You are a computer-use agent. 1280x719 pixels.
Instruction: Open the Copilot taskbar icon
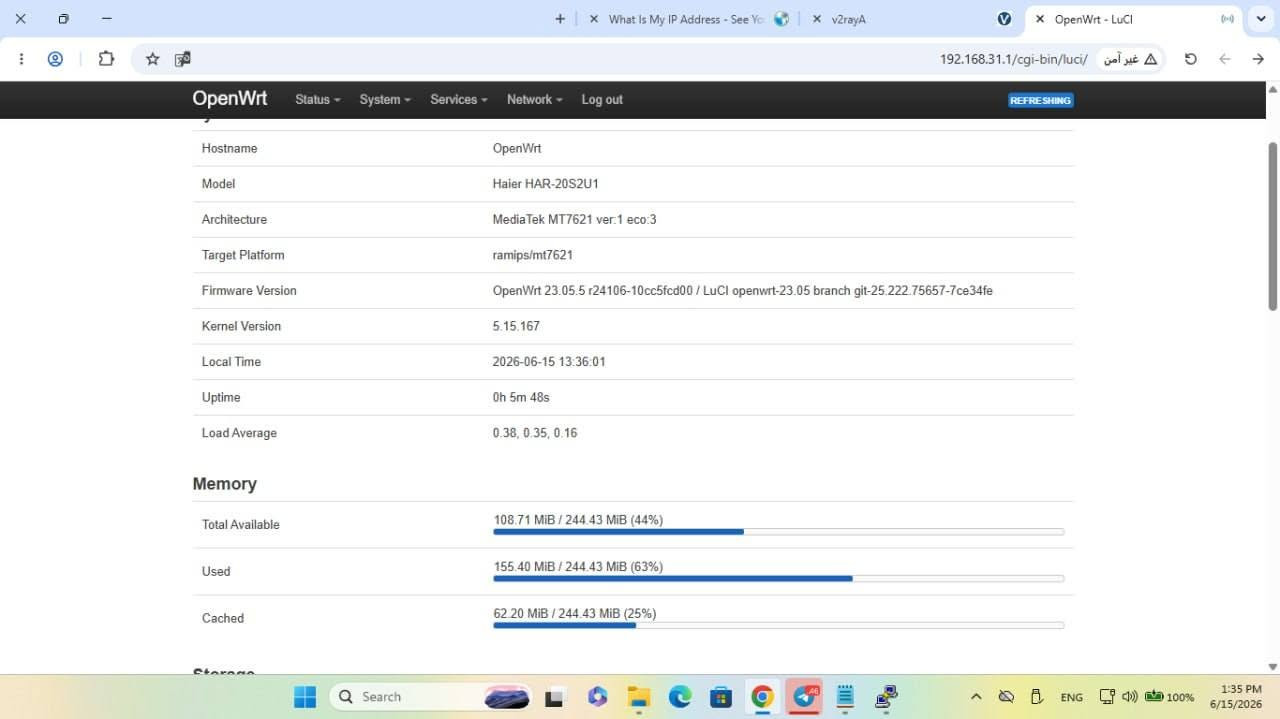[x=598, y=697]
